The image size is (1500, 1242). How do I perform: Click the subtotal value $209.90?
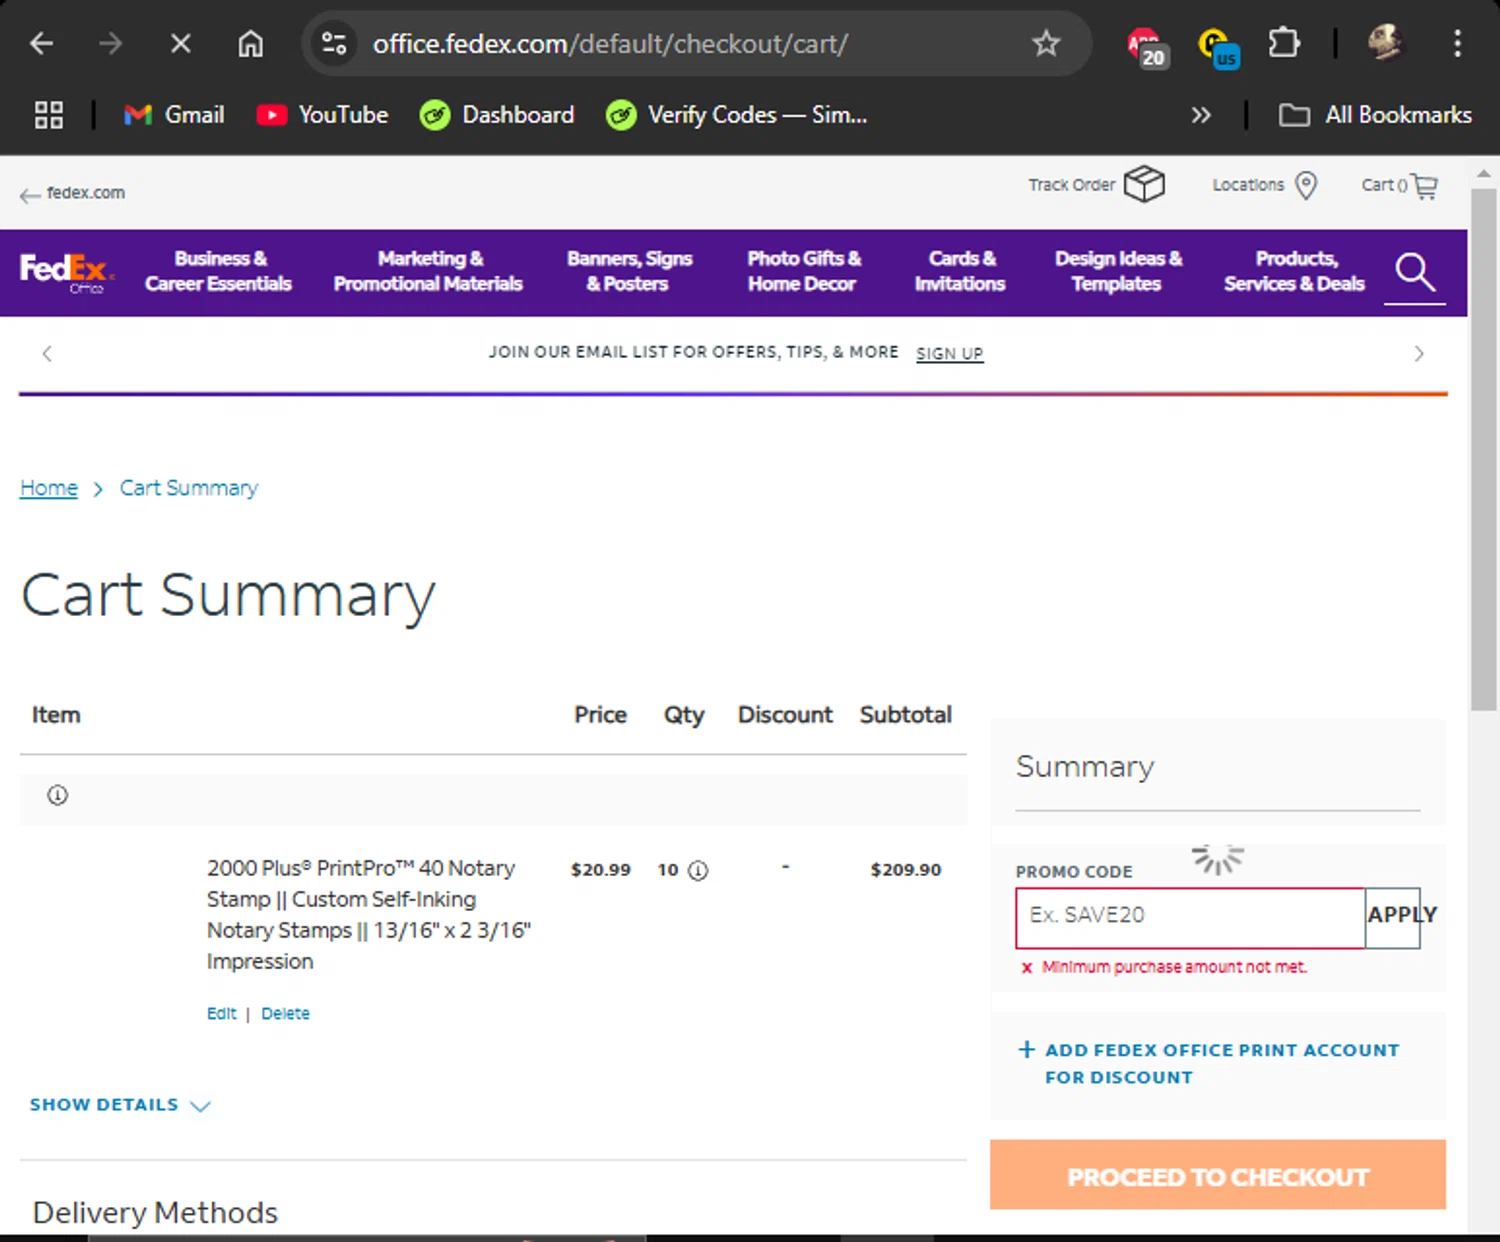click(x=905, y=870)
